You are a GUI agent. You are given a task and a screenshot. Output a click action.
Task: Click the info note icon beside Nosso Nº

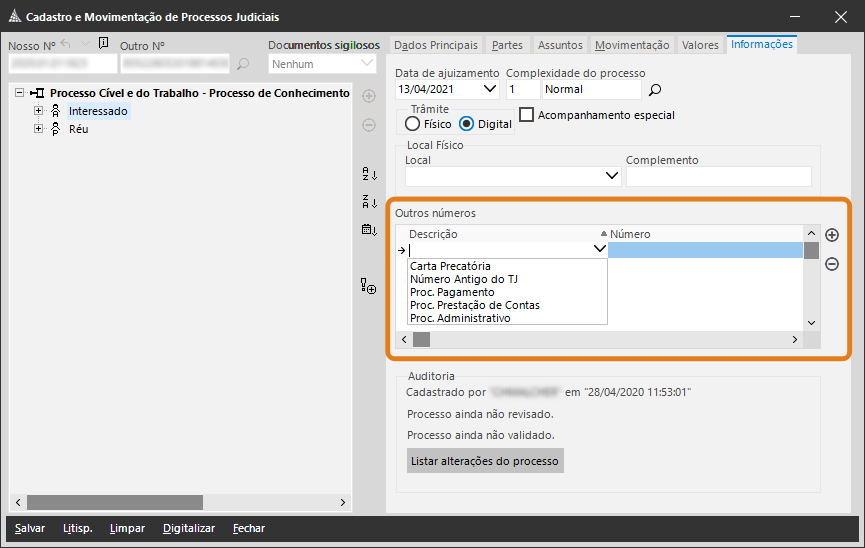pos(103,44)
